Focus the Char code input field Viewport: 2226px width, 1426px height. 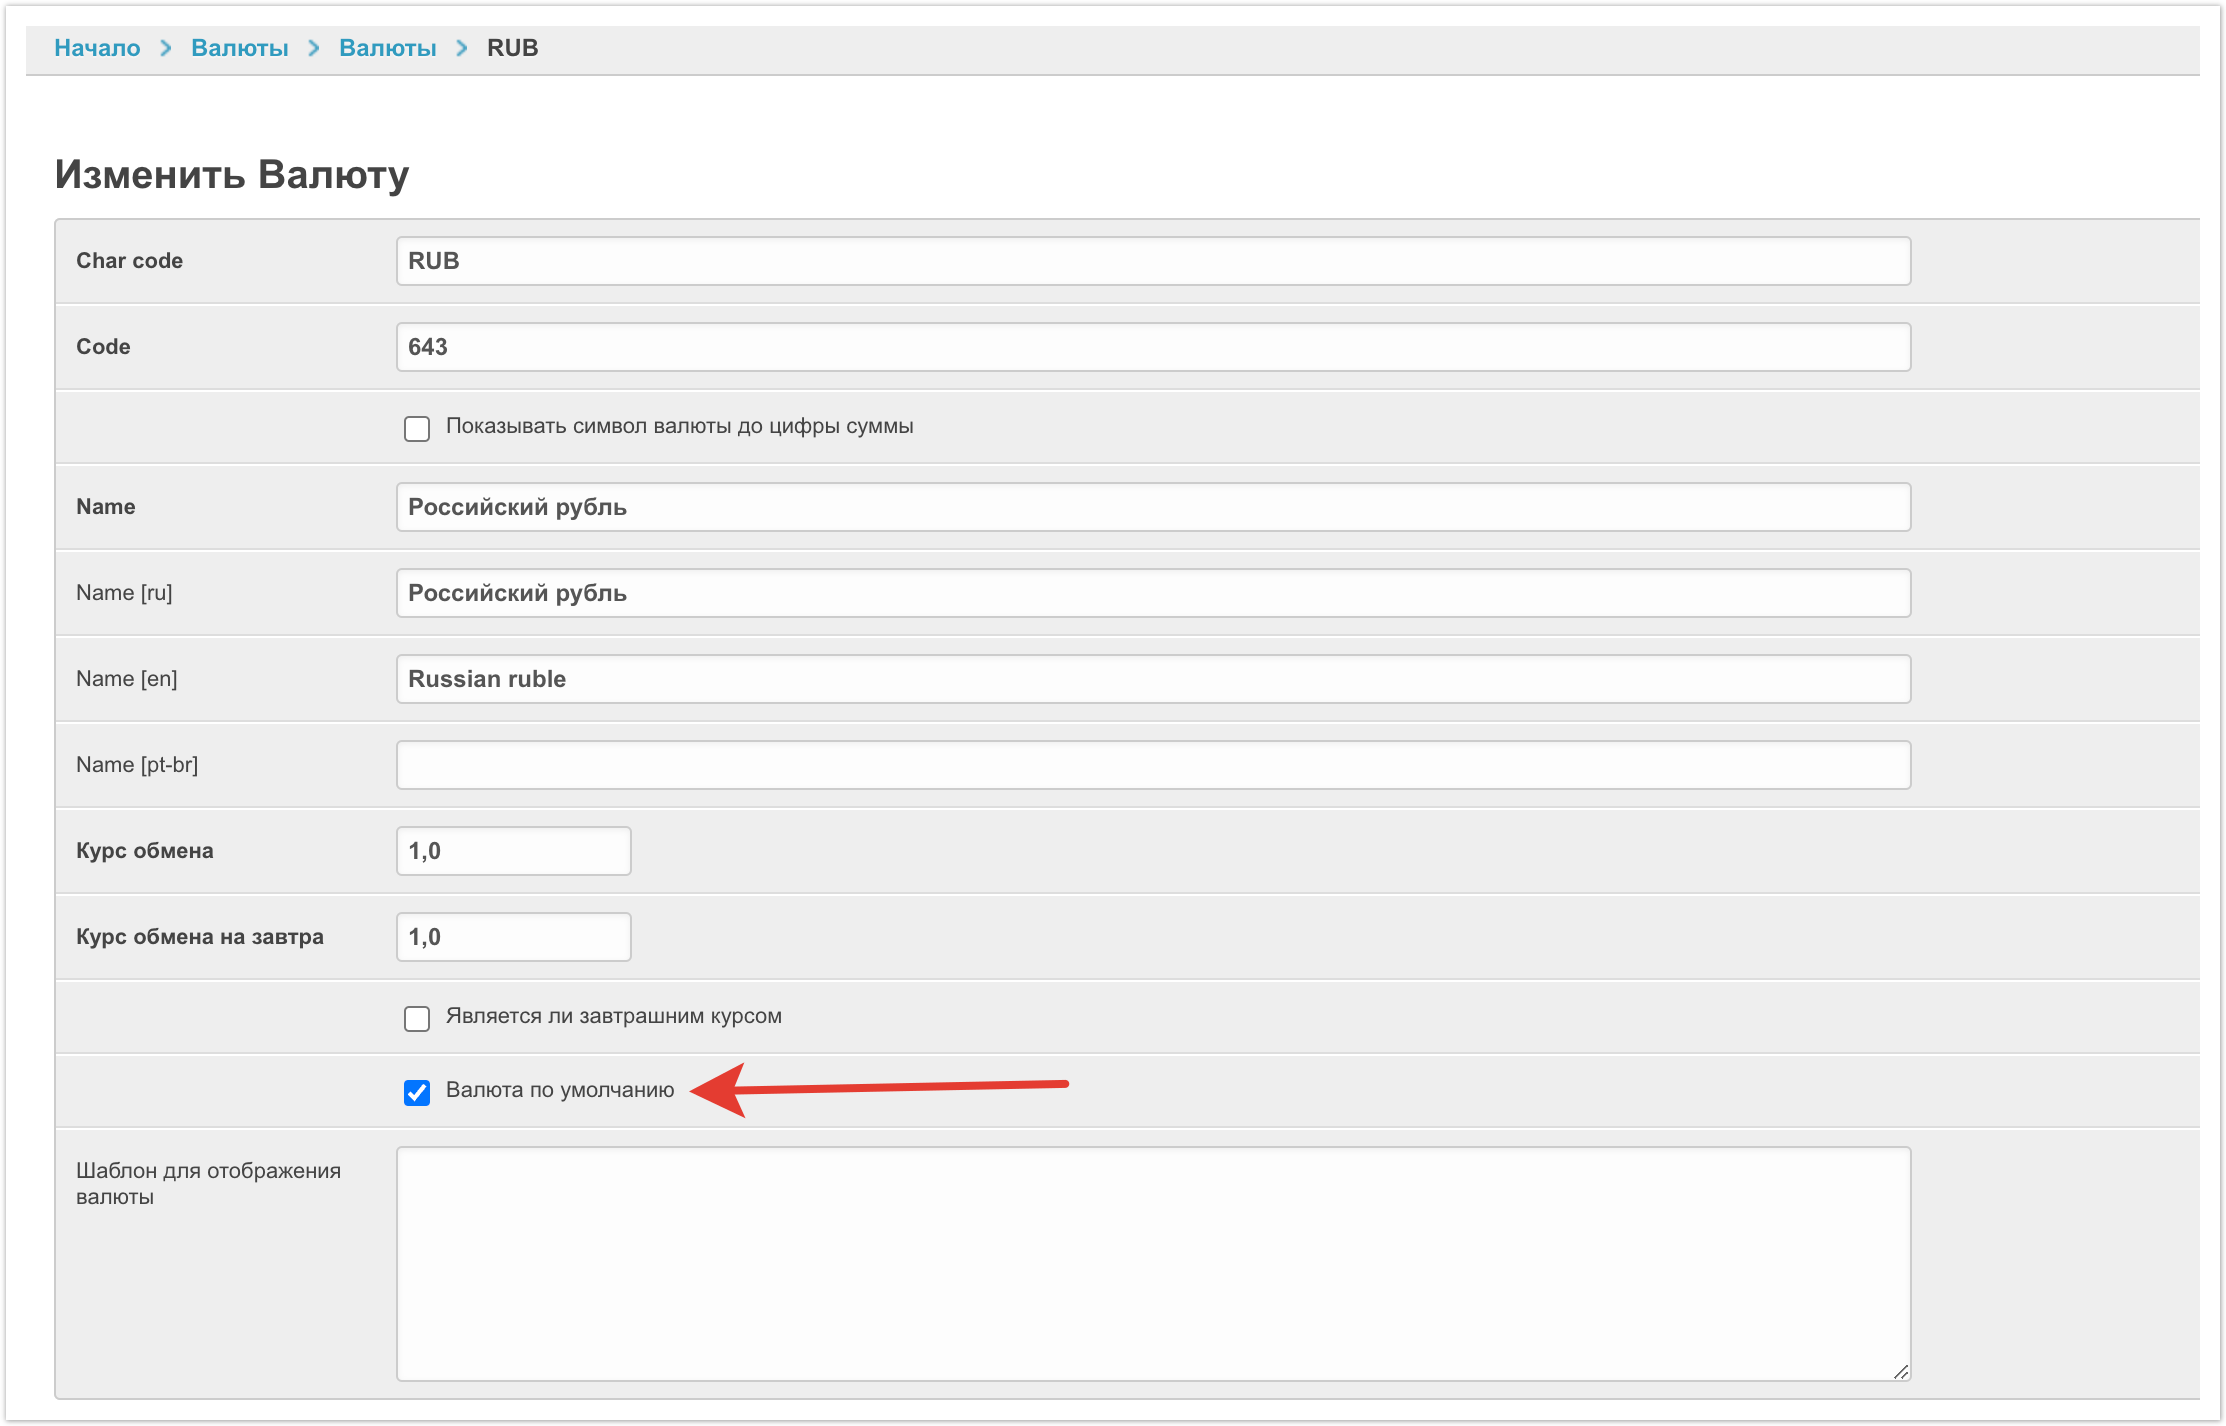tap(1152, 261)
